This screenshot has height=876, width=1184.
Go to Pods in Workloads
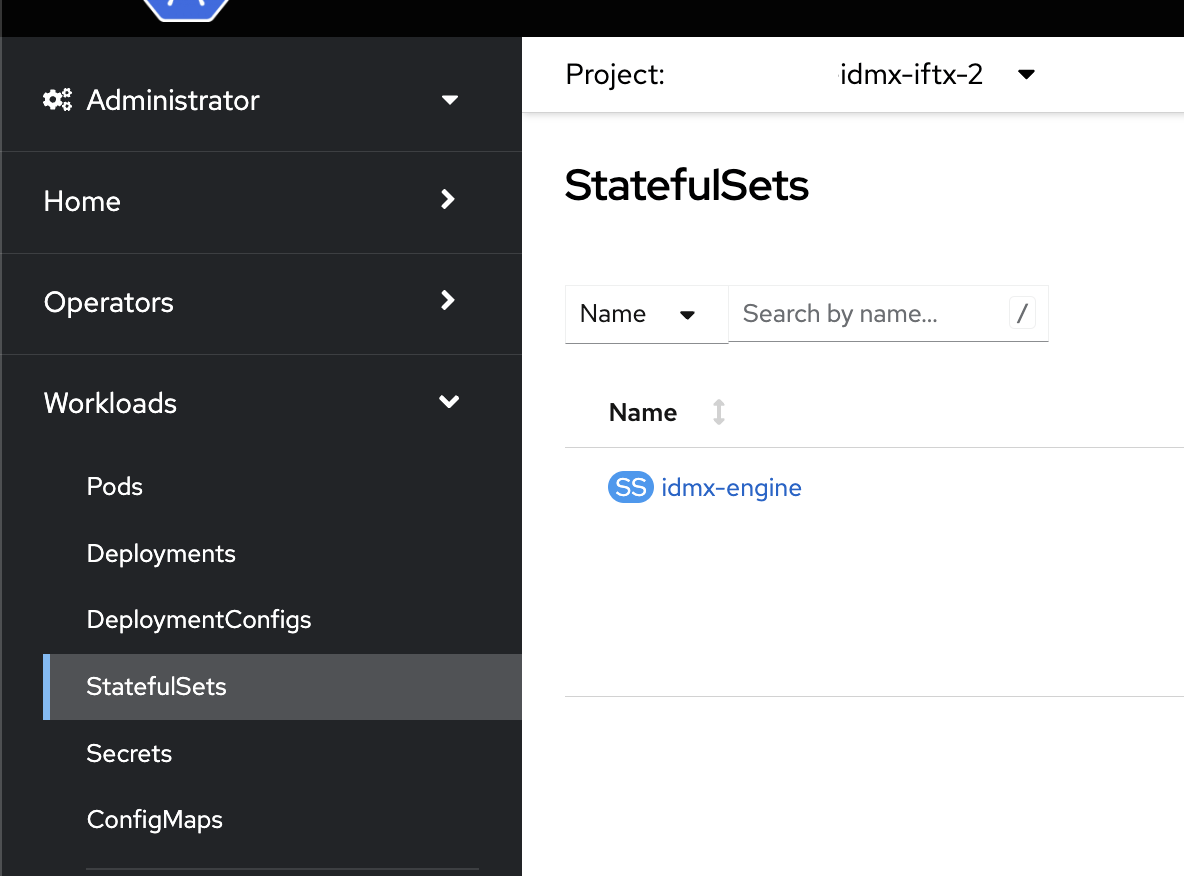pos(115,486)
